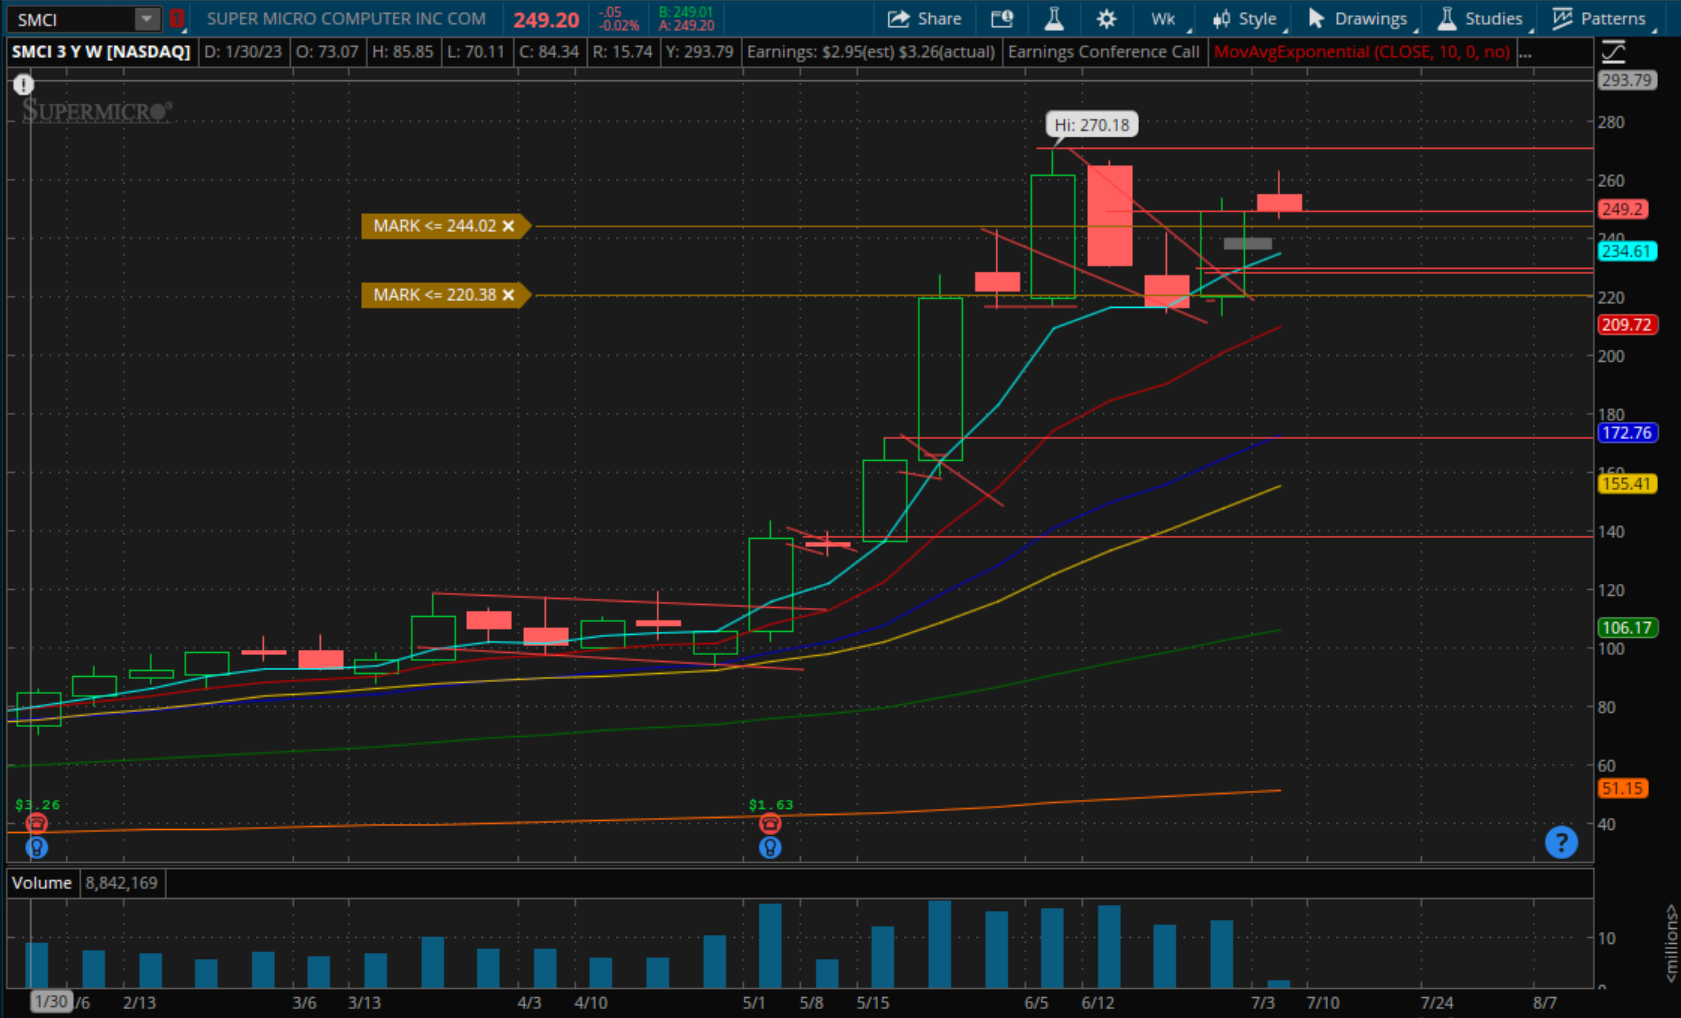Click the last price 249.20 in top bar

point(546,19)
